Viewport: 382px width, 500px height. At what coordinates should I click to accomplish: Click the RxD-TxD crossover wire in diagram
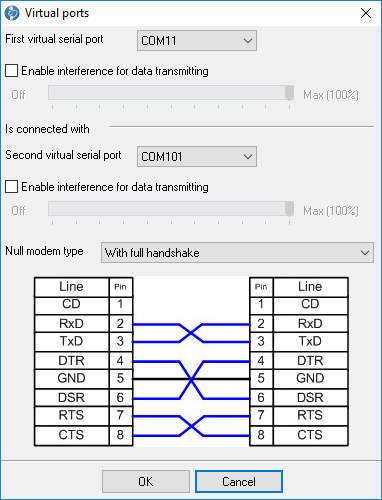pos(191,333)
